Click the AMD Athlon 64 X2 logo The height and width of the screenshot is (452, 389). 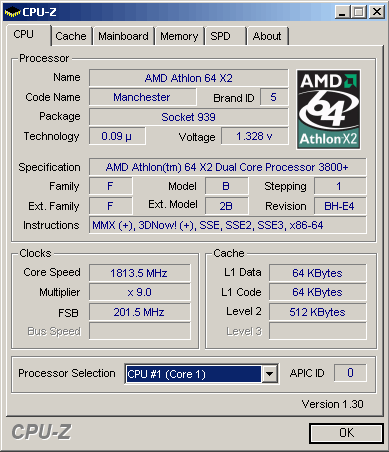pyautogui.click(x=328, y=109)
